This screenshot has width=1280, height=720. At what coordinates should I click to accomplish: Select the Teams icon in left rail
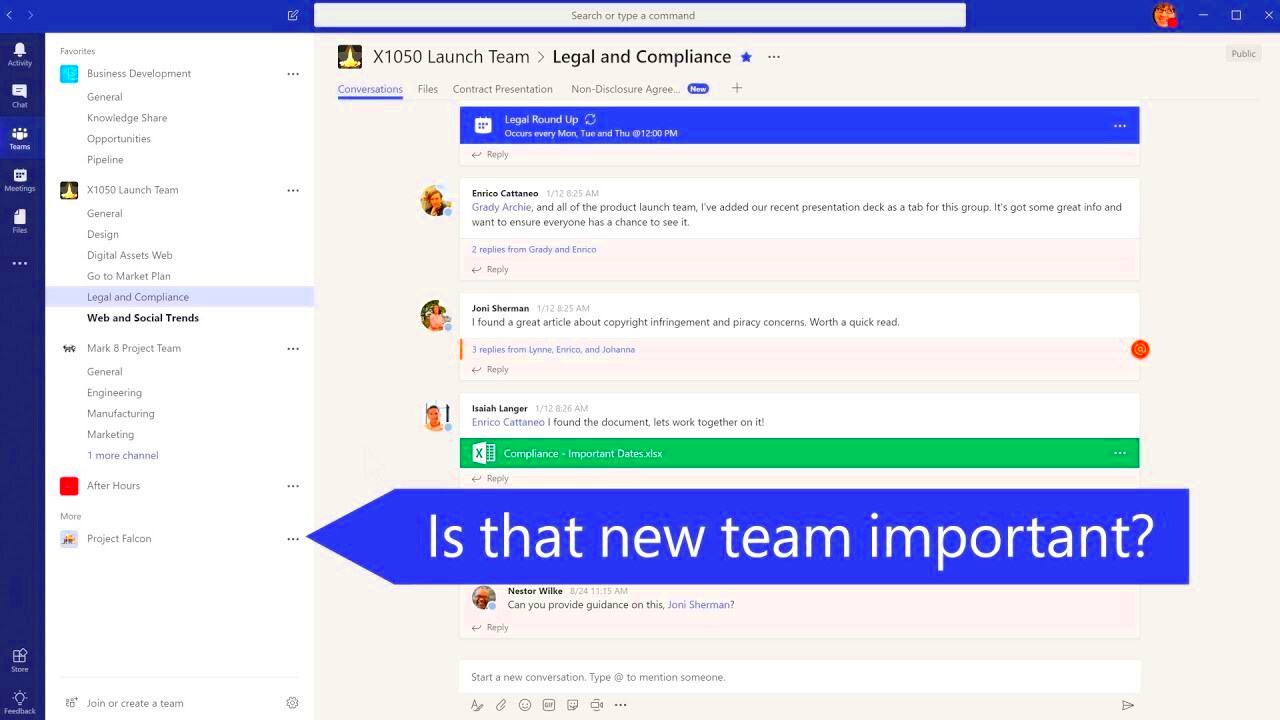[x=20, y=138]
